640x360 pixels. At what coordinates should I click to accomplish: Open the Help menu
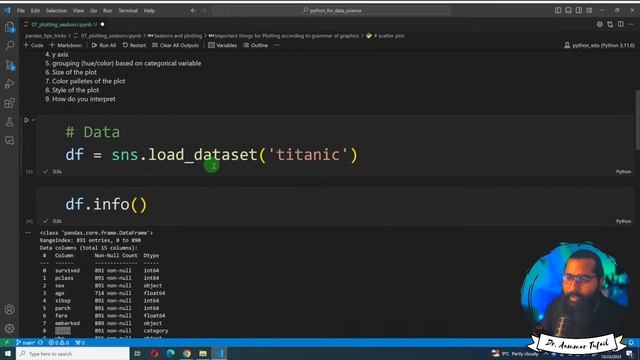point(149,11)
